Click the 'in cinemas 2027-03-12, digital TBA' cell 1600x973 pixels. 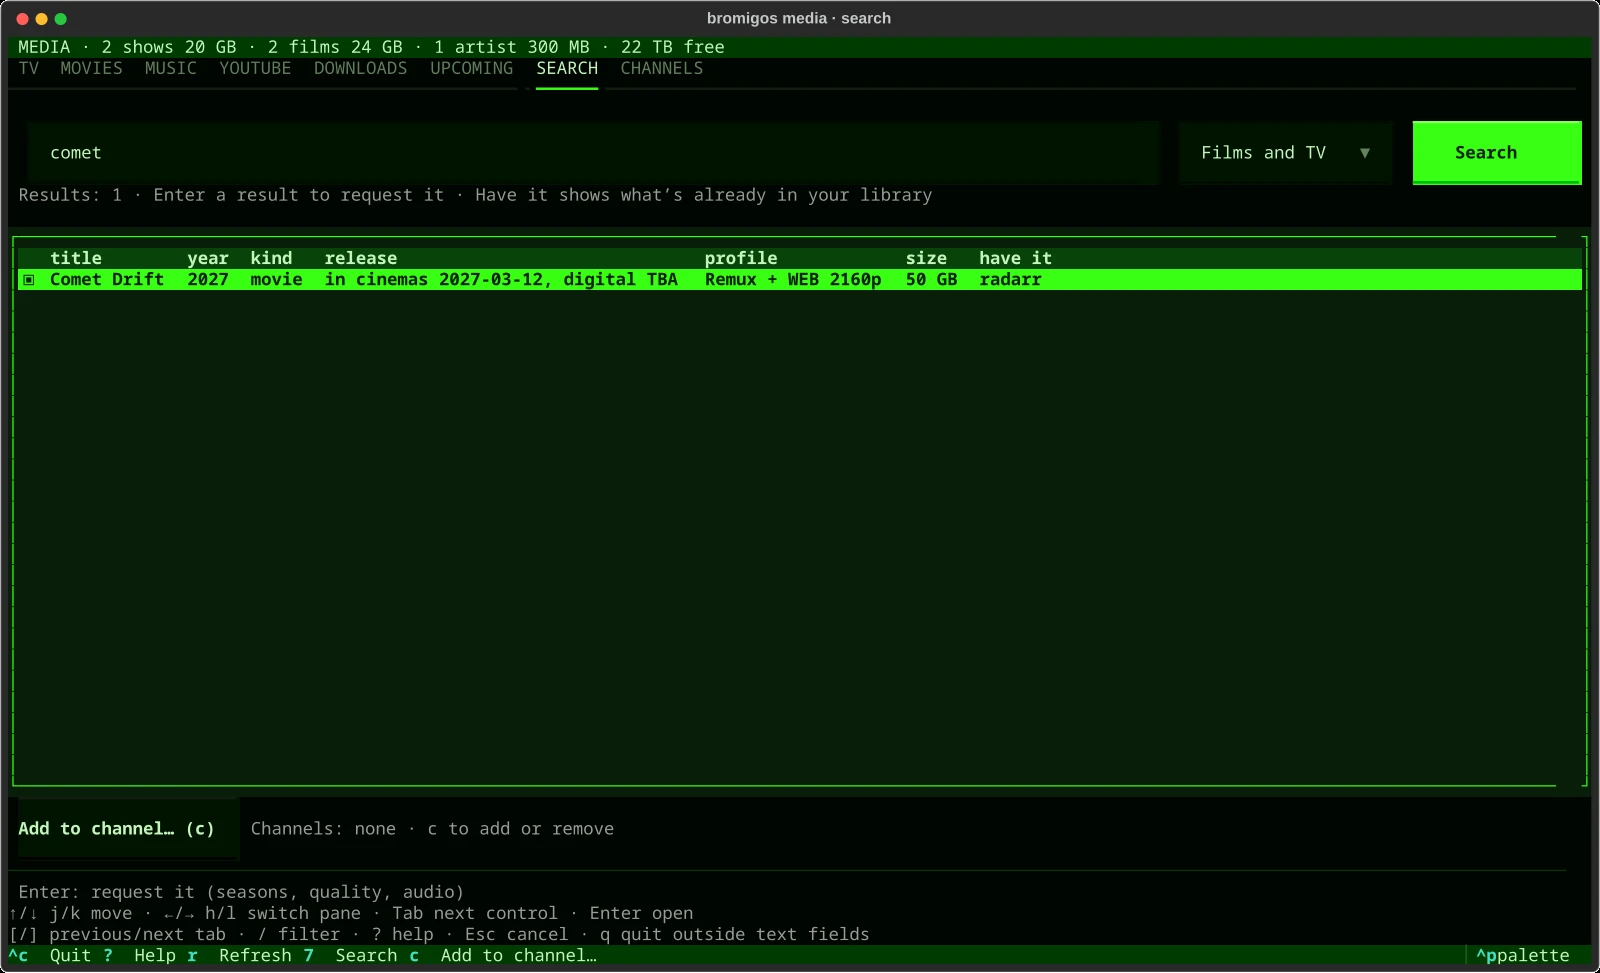(x=501, y=280)
